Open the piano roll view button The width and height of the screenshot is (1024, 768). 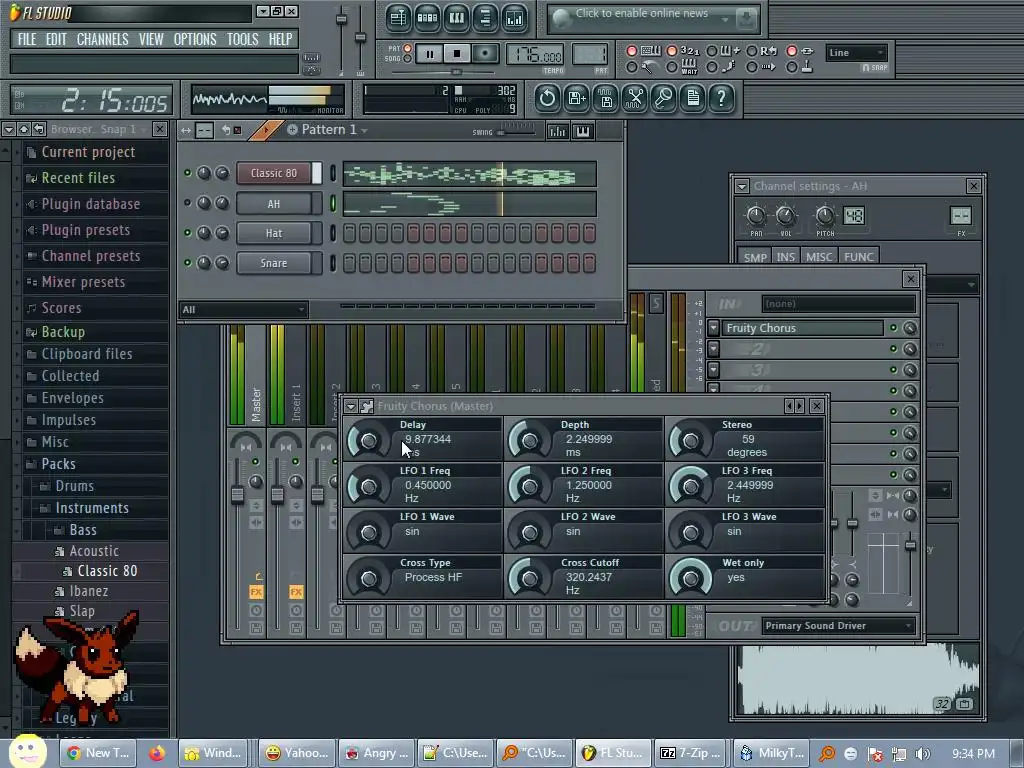[x=456, y=18]
